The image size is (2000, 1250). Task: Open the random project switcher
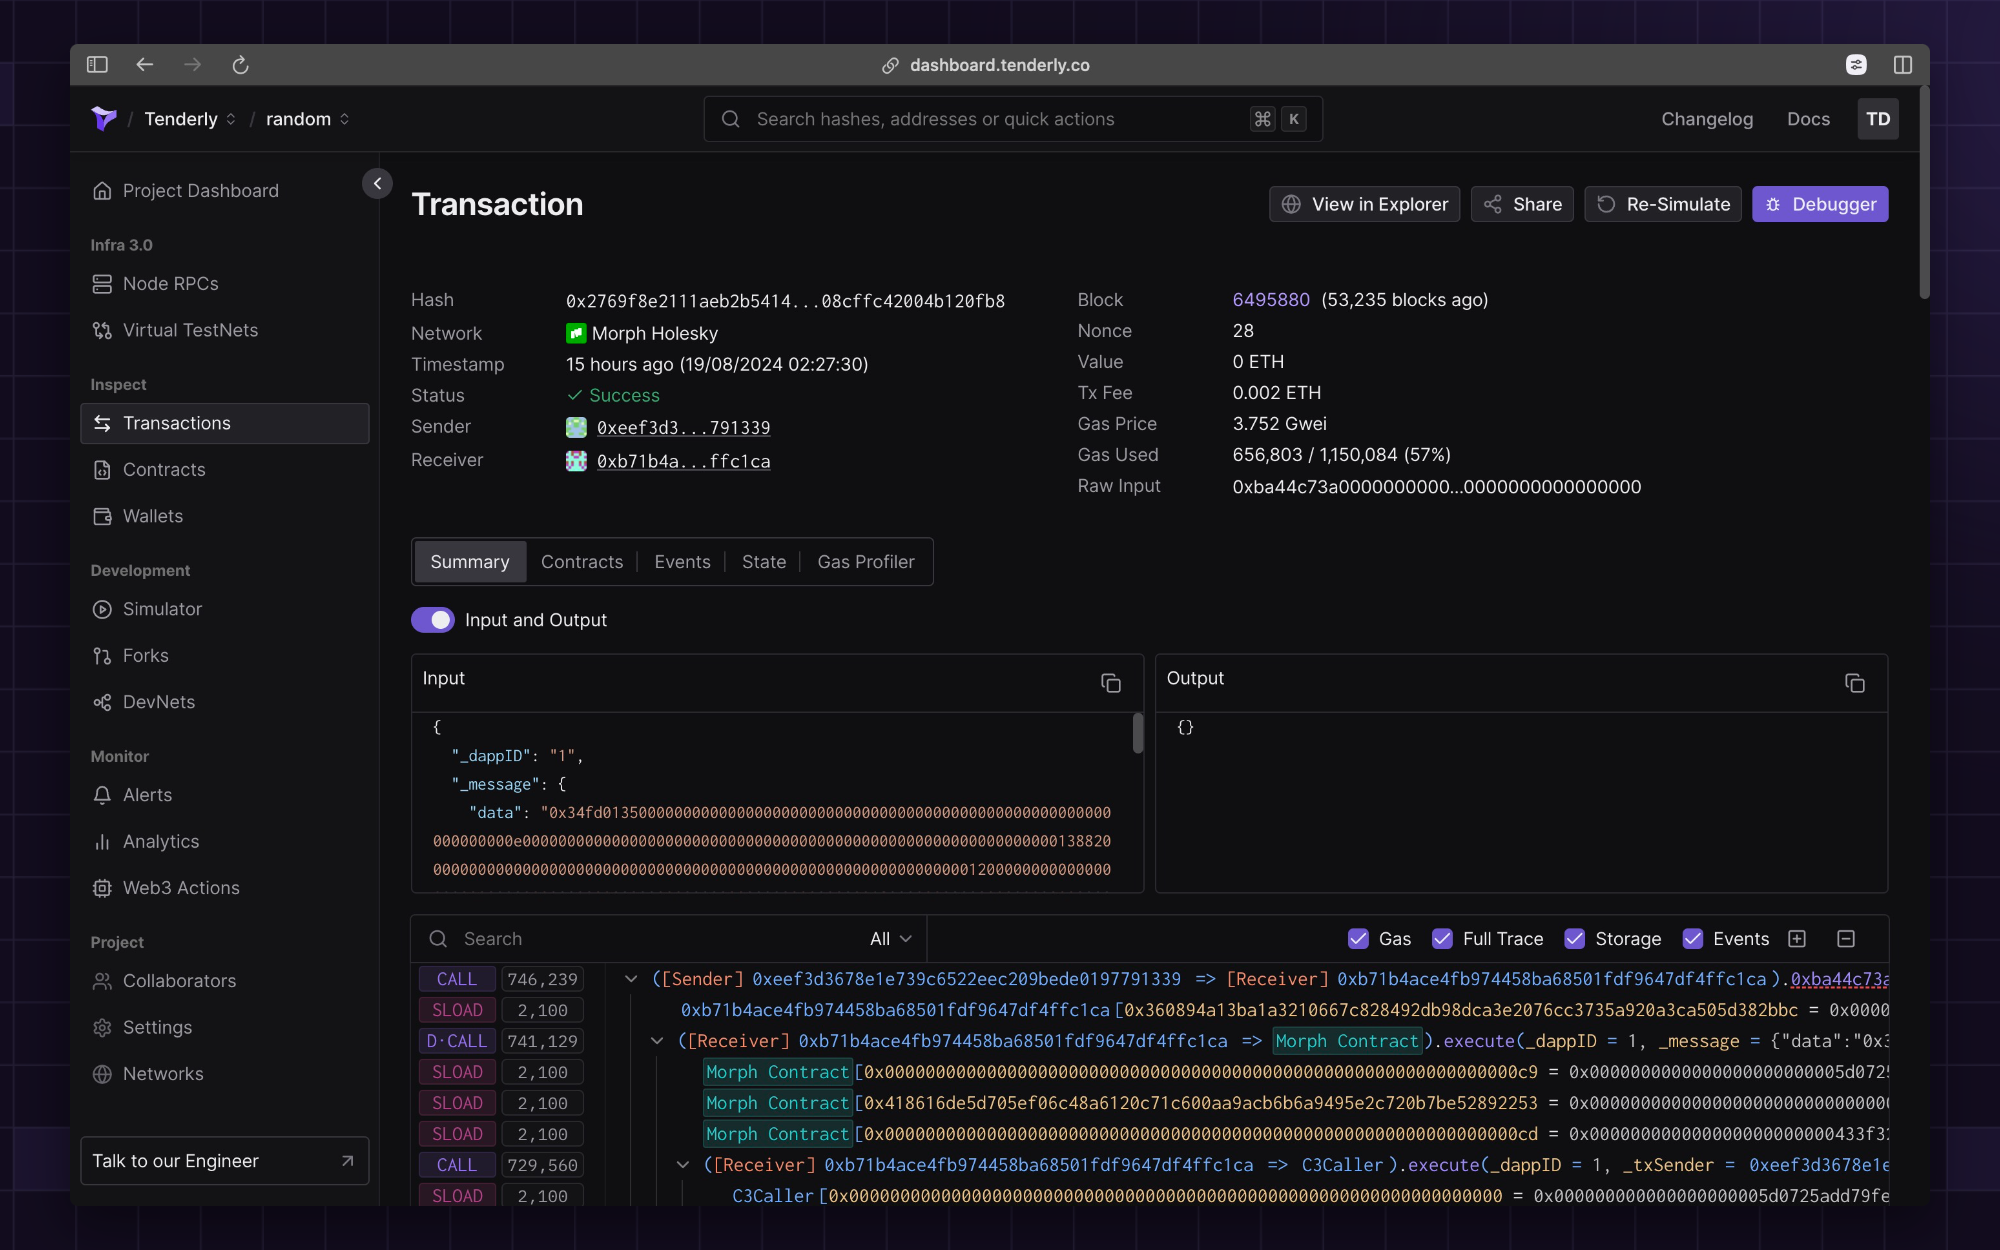[x=307, y=119]
